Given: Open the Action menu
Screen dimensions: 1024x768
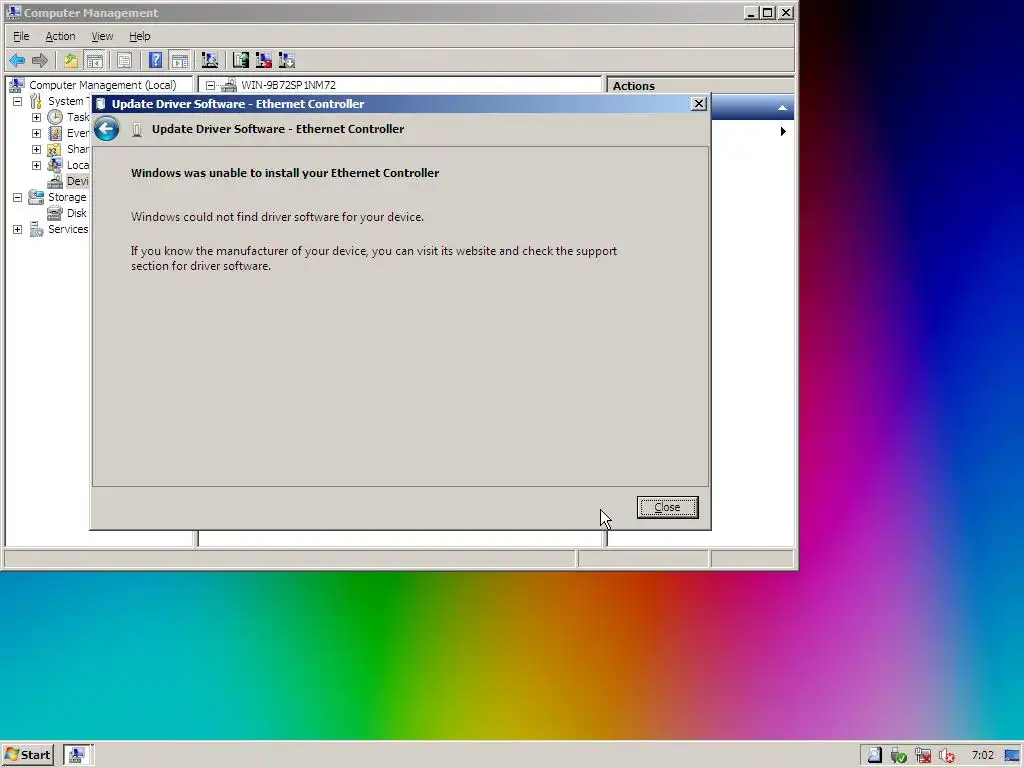Looking at the screenshot, I should point(60,36).
